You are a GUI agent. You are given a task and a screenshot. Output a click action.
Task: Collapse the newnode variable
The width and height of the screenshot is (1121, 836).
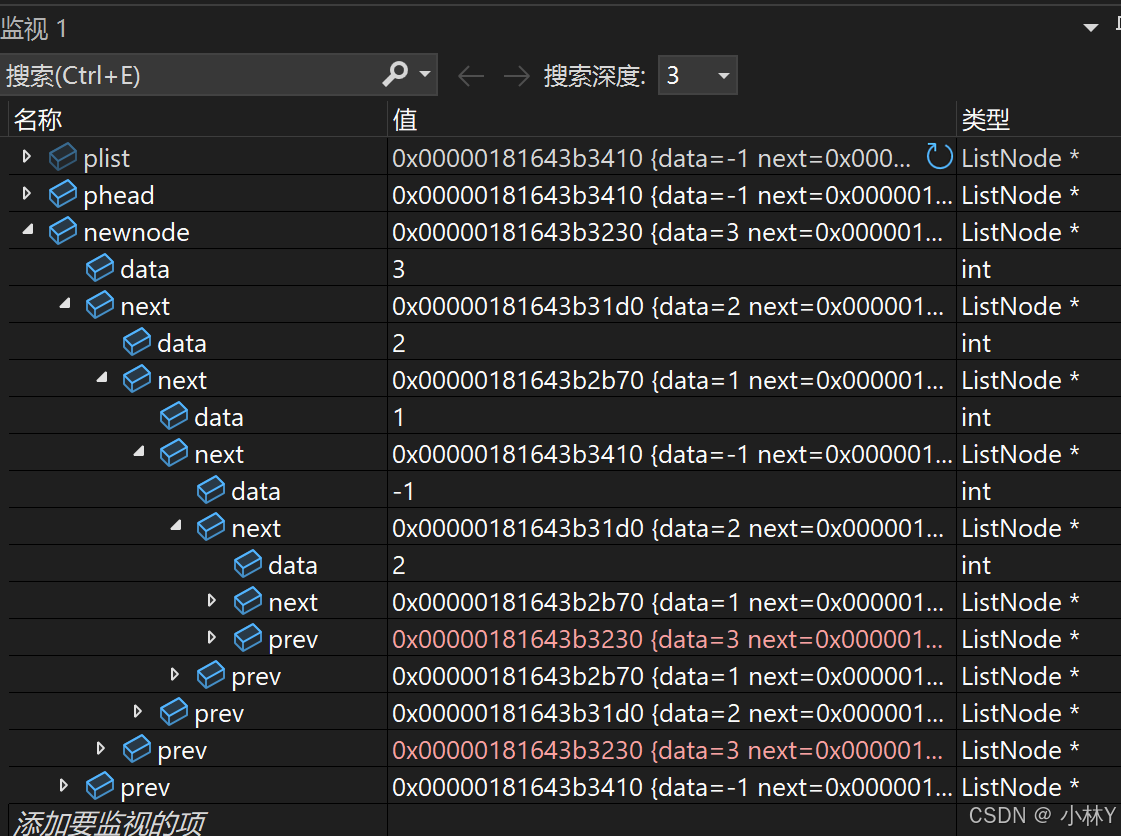coord(28,230)
